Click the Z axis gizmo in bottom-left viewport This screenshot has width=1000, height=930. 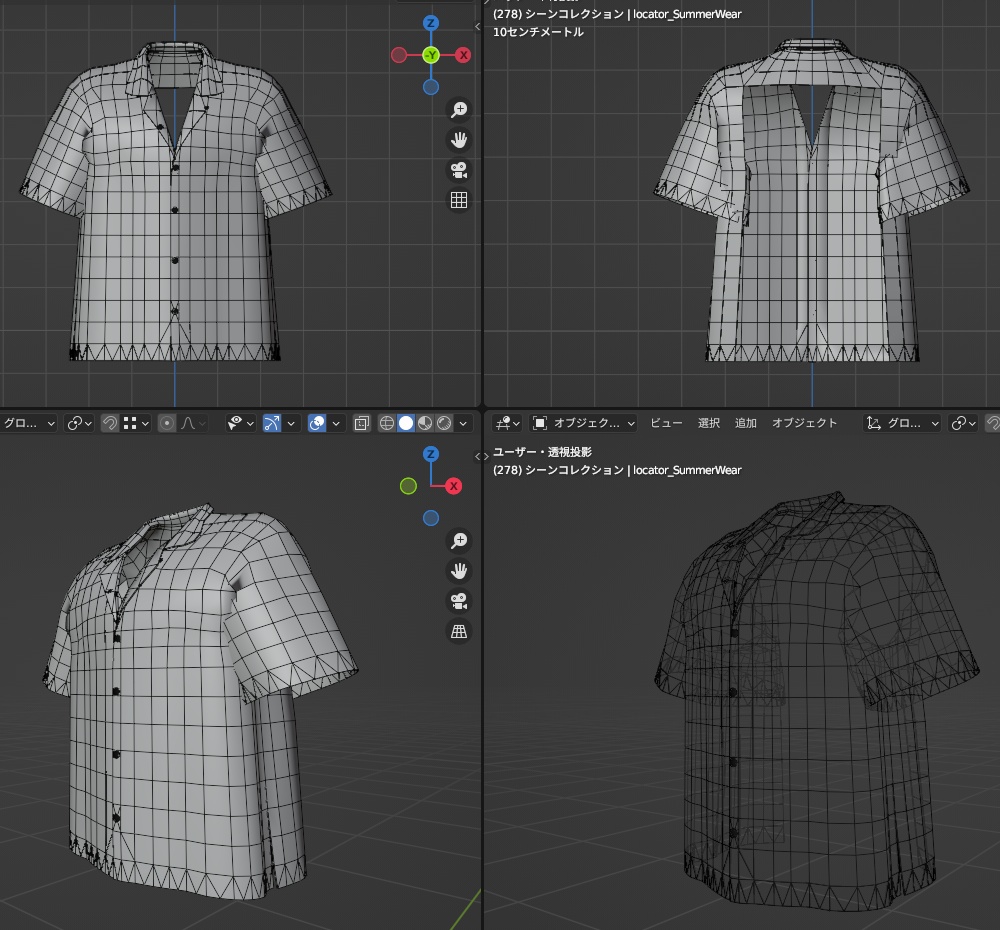tap(430, 454)
